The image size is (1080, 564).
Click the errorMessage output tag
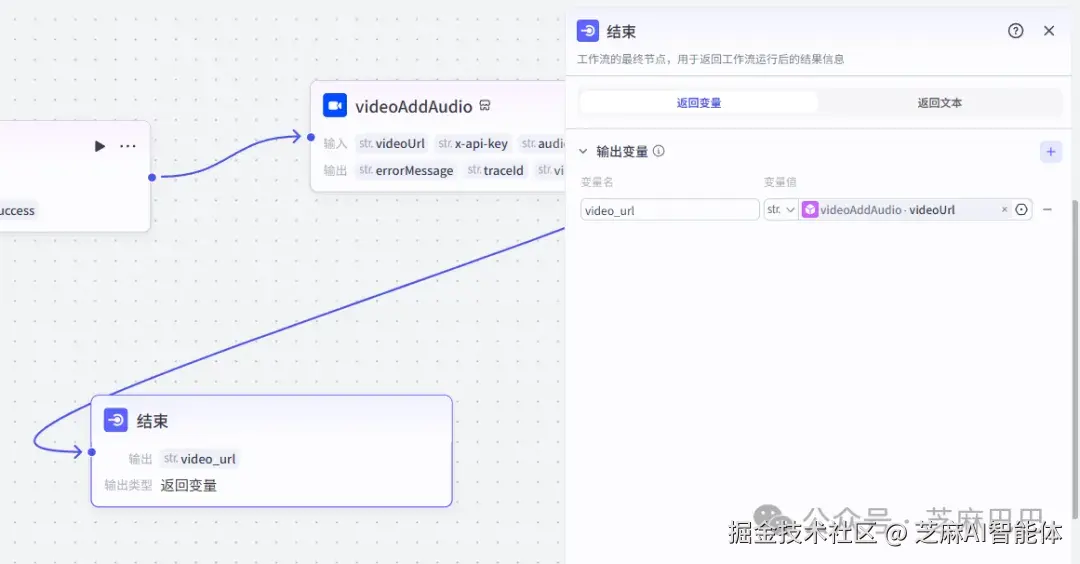(406, 170)
